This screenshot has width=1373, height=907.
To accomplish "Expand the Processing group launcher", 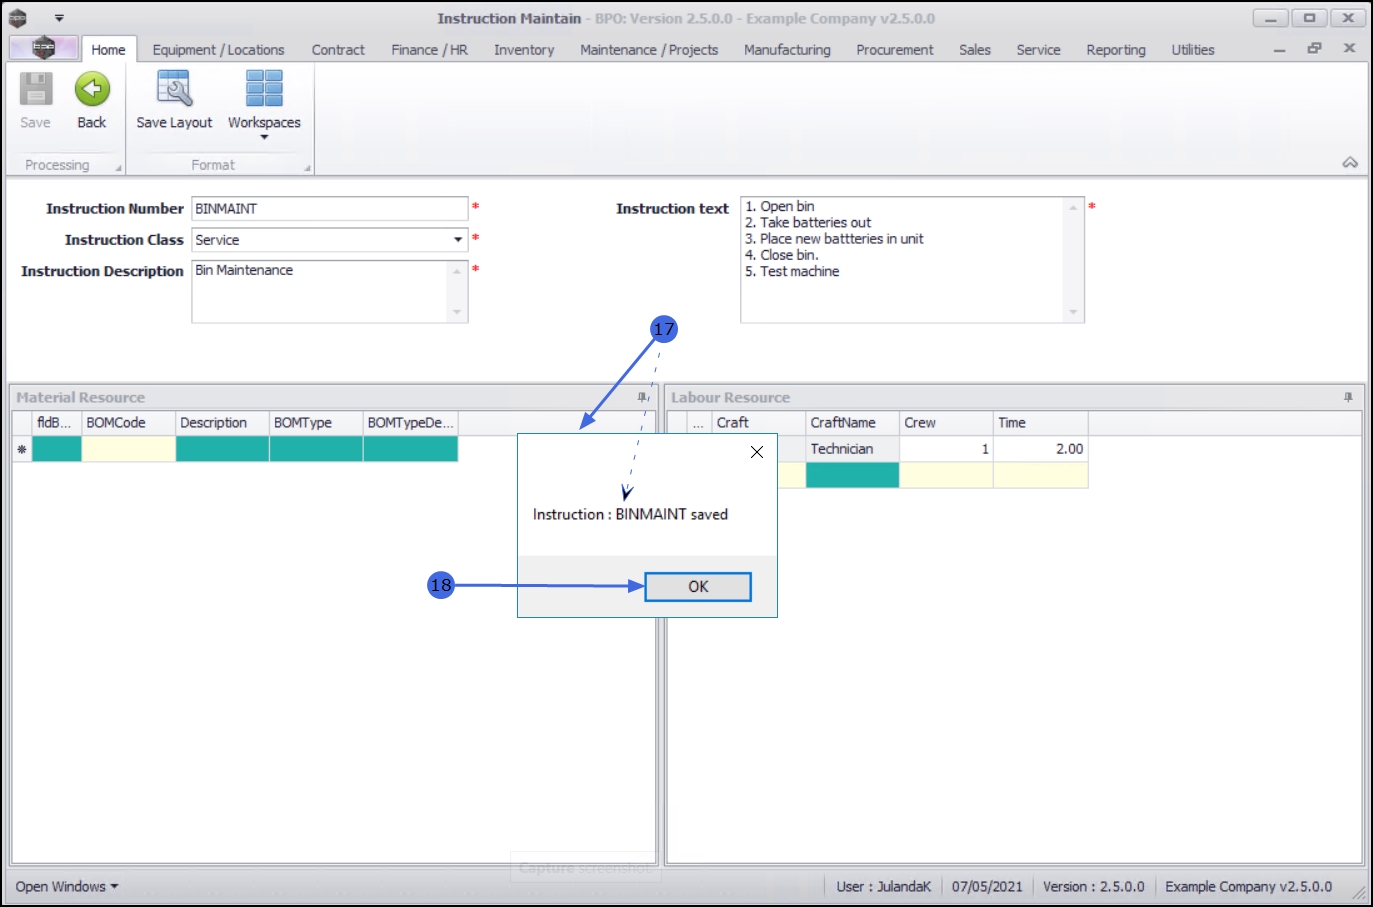I will (x=119, y=168).
